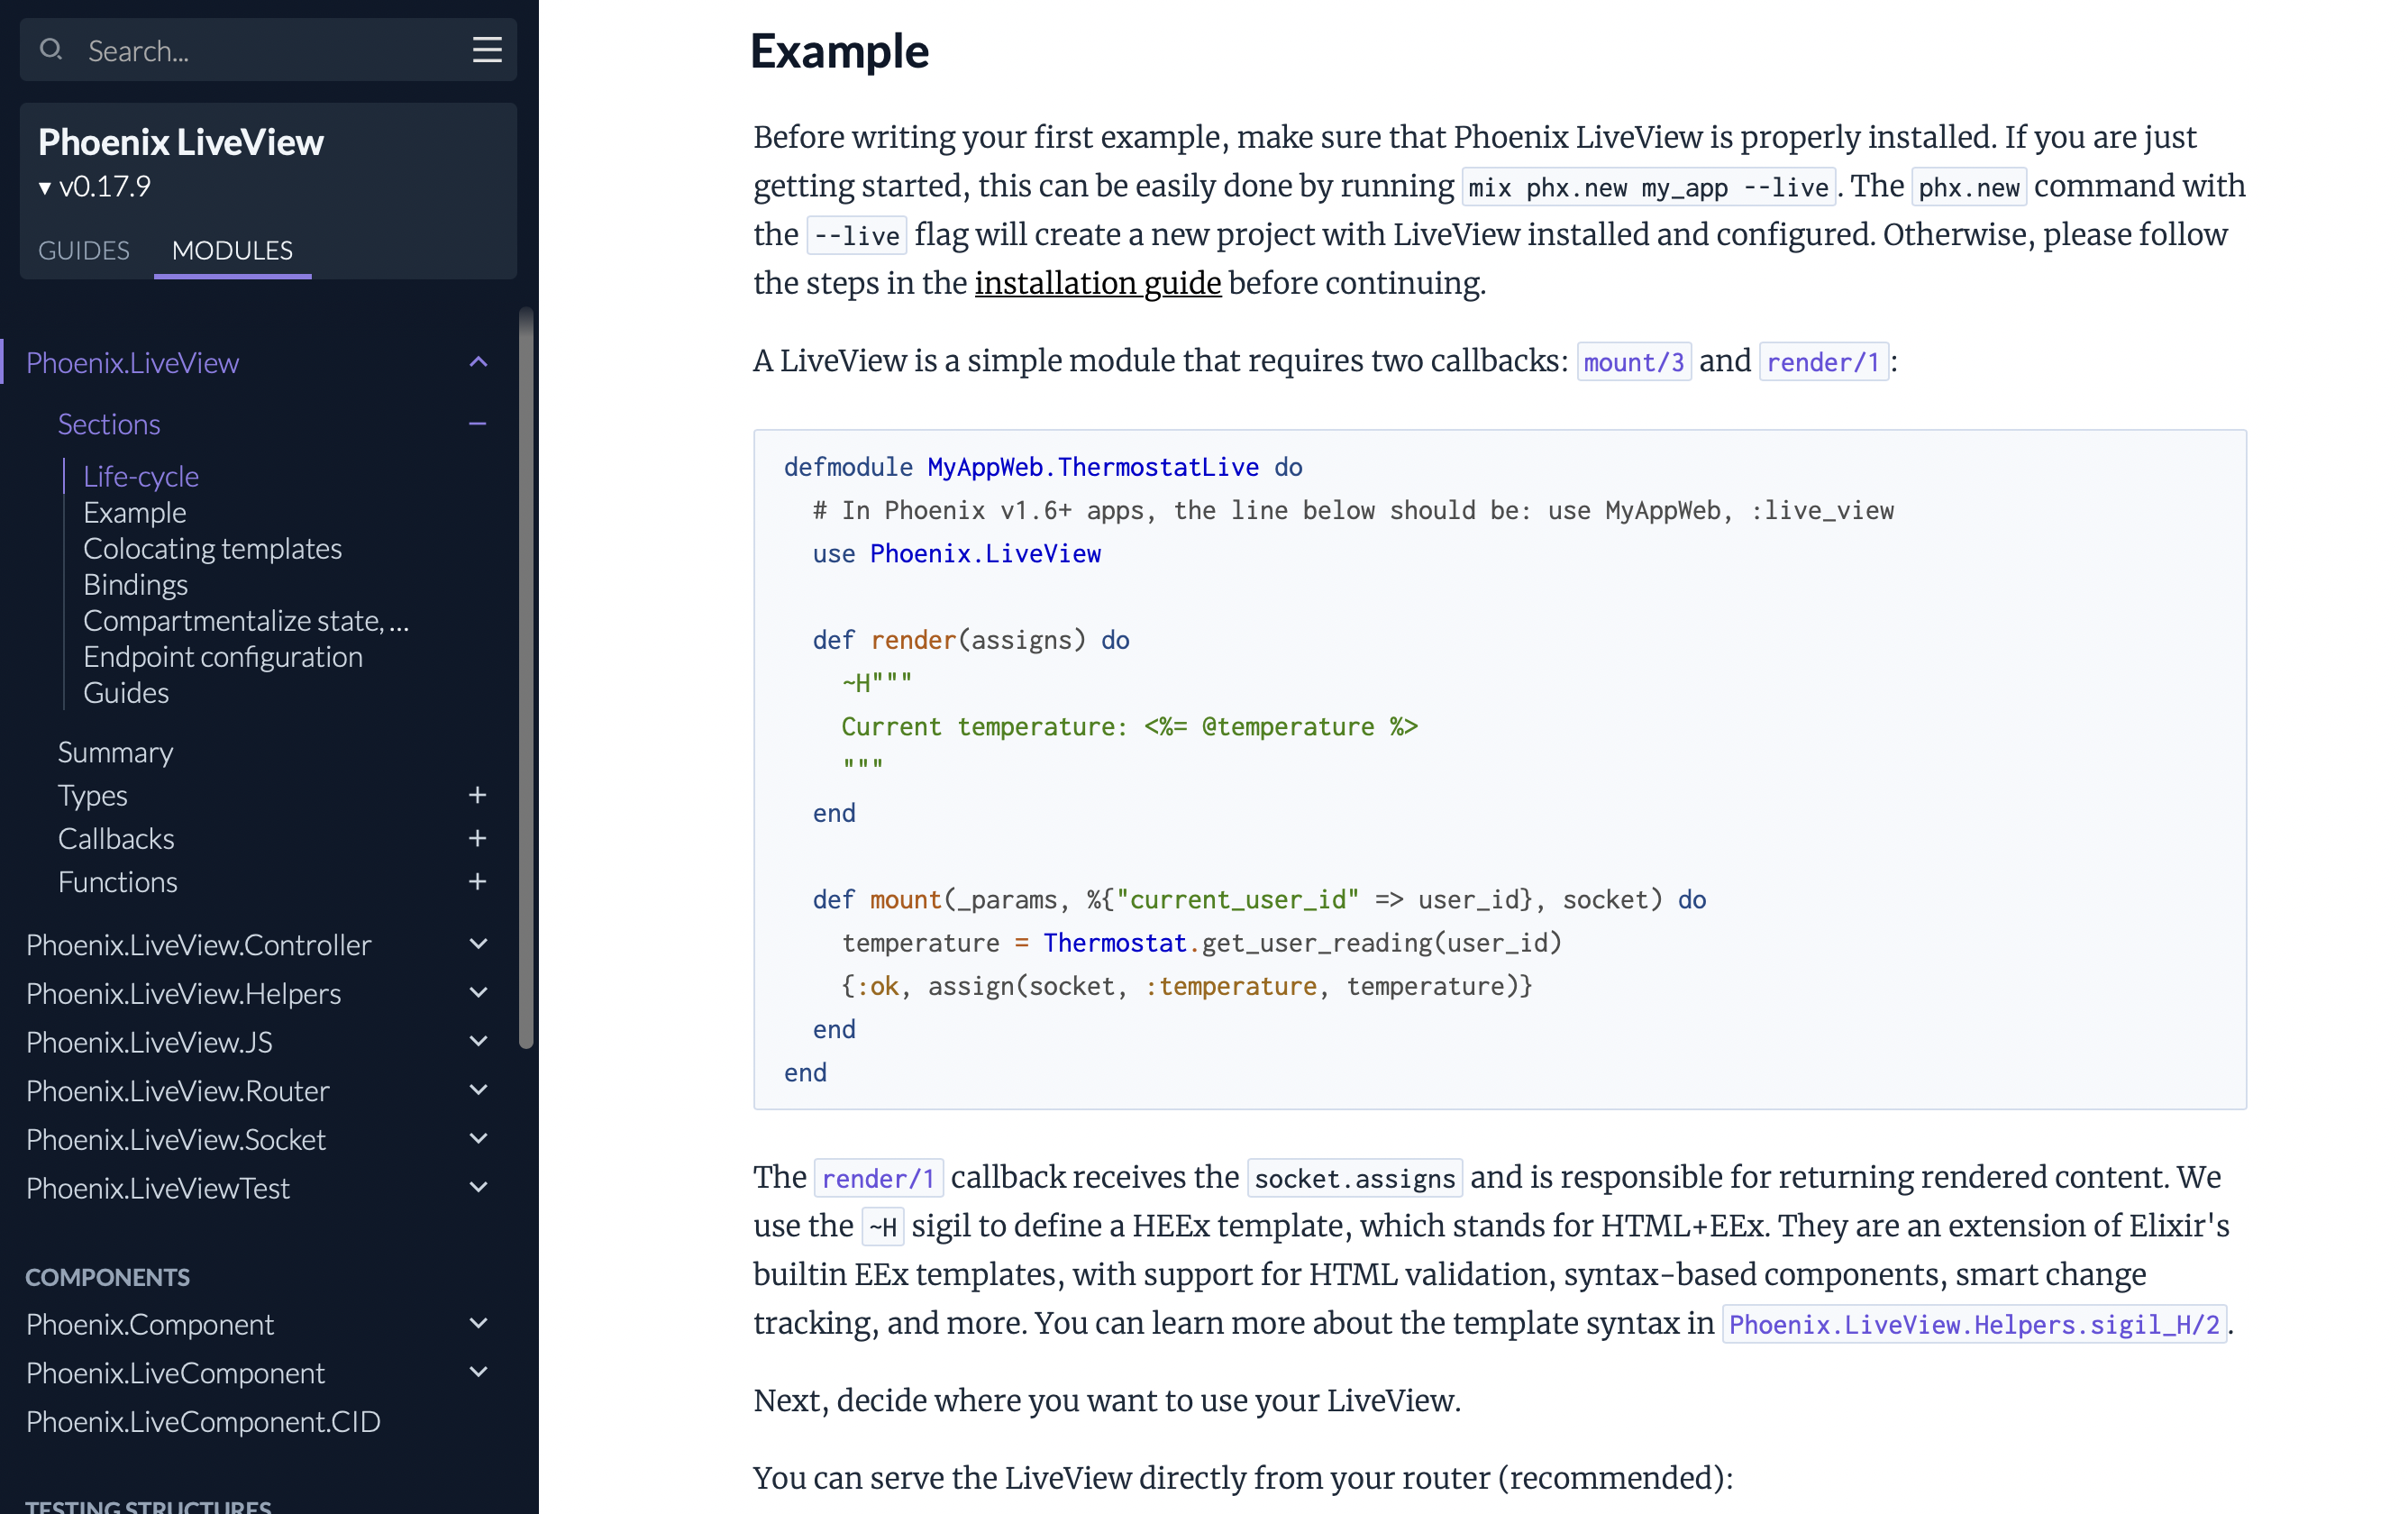Expand Phoenix.LiveView.Router in the sidebar

[478, 1090]
